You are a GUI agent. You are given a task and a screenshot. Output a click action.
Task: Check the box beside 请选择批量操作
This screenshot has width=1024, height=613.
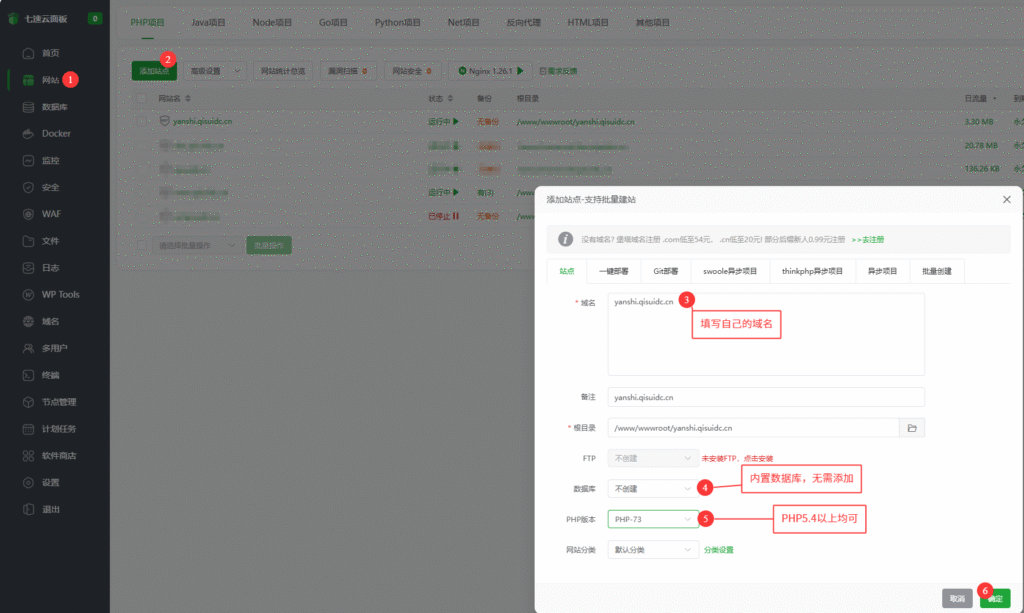coord(141,245)
